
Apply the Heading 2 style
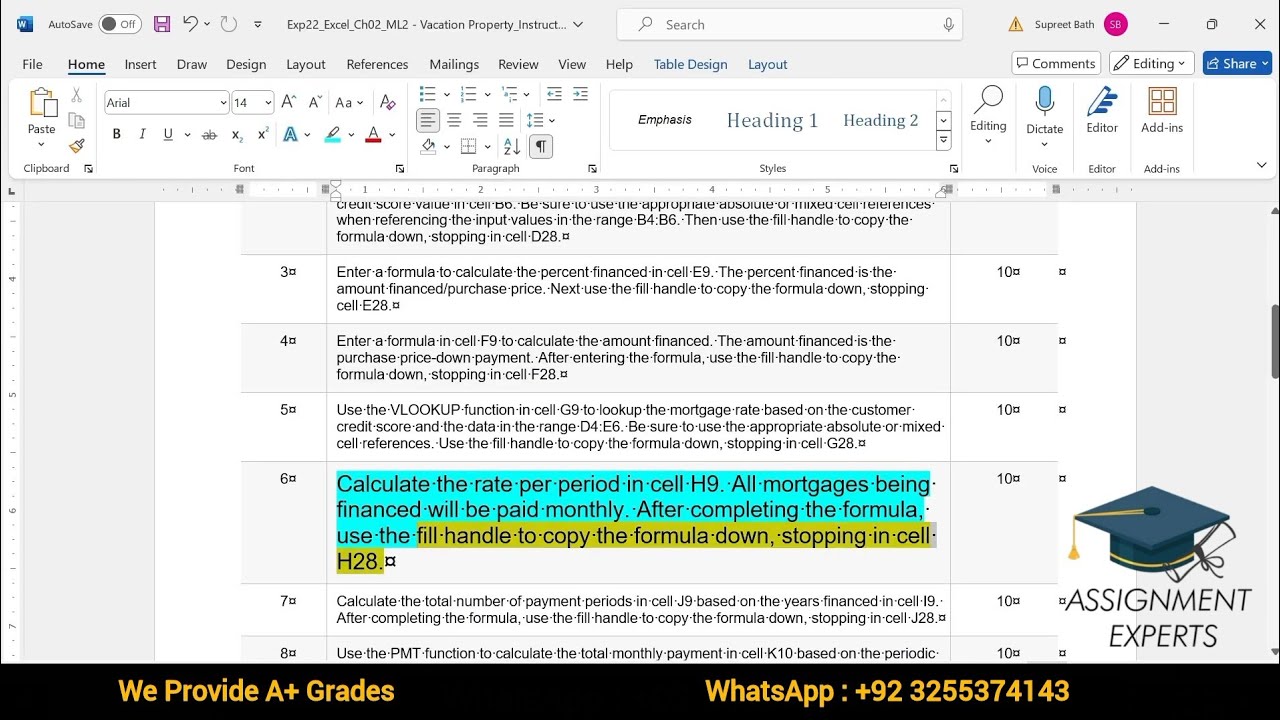click(880, 120)
